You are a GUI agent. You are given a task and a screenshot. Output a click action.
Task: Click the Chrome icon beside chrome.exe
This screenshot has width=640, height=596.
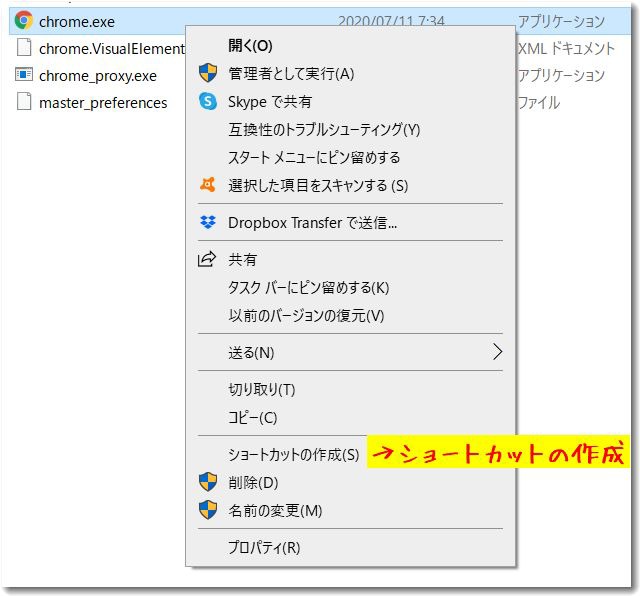(x=23, y=20)
